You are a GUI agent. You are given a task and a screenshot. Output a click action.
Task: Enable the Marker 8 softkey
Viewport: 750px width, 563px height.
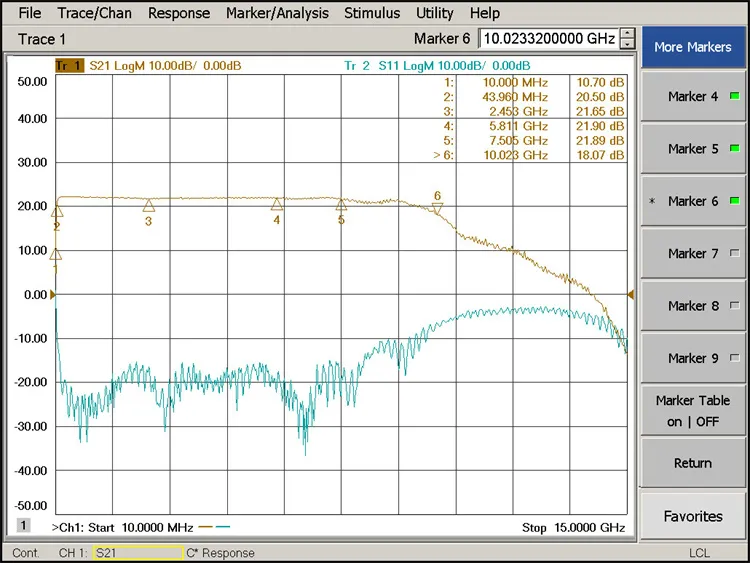tap(693, 306)
